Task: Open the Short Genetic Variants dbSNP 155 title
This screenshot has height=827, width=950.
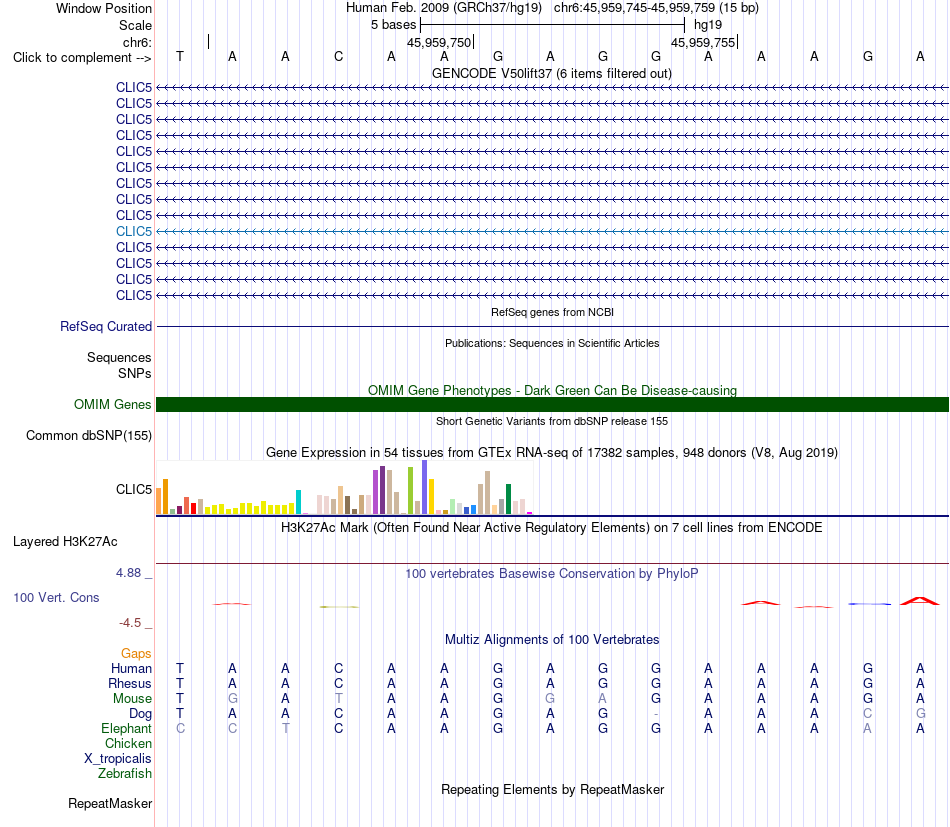Action: coord(552,421)
